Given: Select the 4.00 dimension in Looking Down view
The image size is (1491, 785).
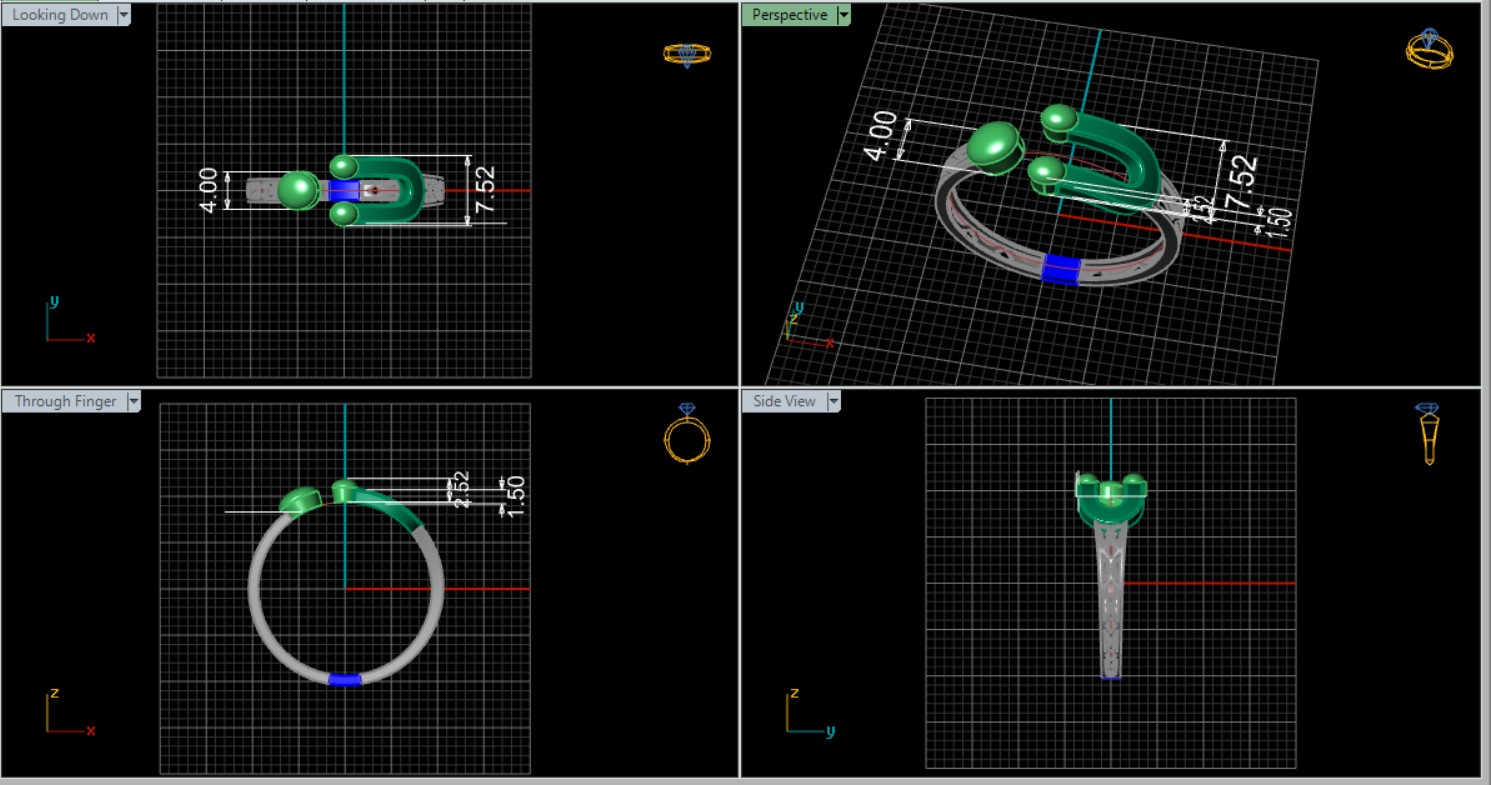Looking at the screenshot, I should [209, 189].
